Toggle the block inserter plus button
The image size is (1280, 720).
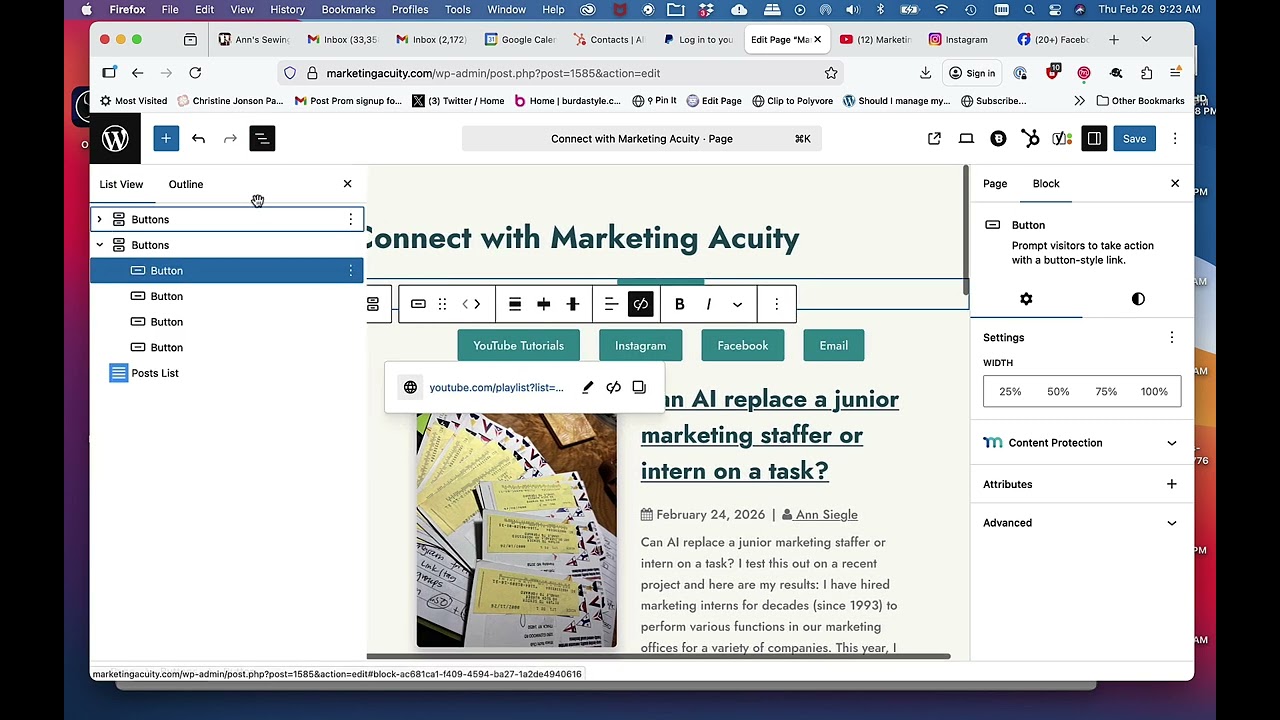tap(166, 139)
